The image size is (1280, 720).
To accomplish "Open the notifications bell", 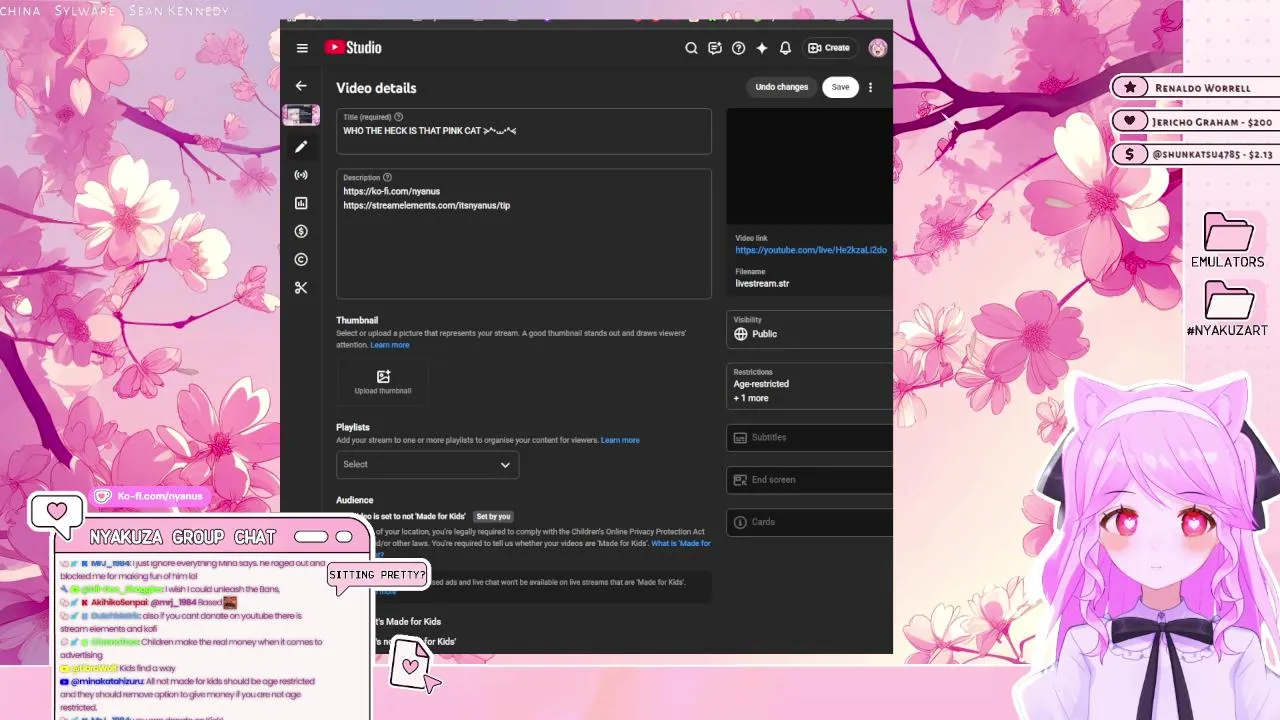I will point(785,48).
